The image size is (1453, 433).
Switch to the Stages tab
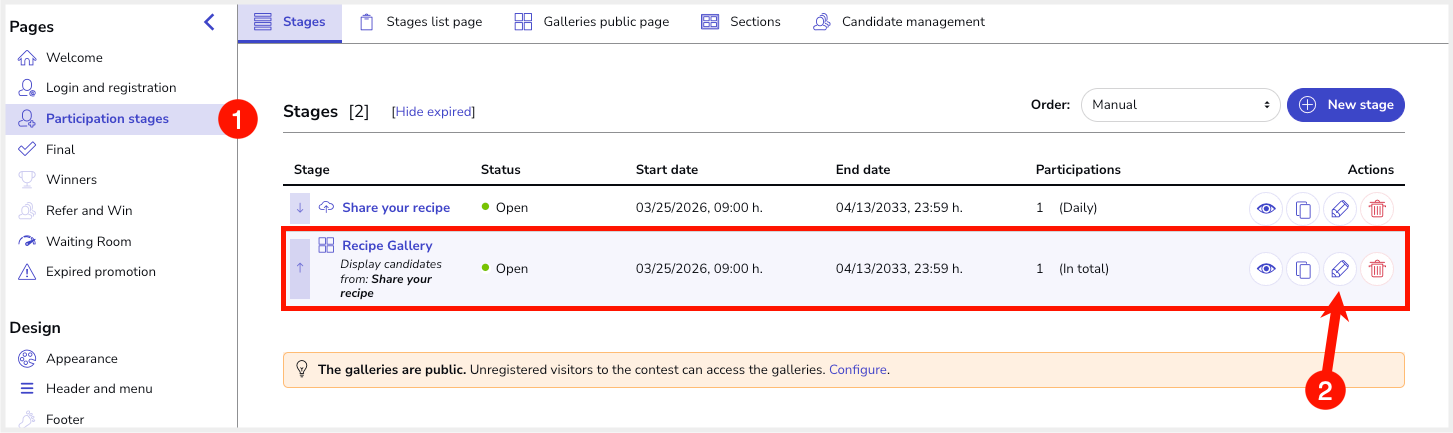tap(290, 22)
